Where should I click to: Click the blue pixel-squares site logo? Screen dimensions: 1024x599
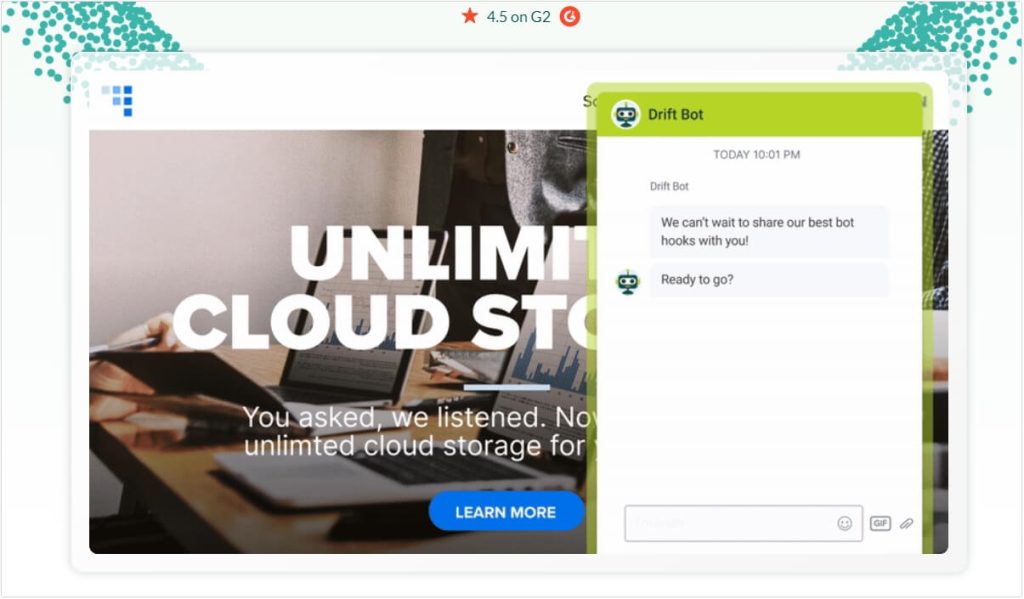point(117,99)
